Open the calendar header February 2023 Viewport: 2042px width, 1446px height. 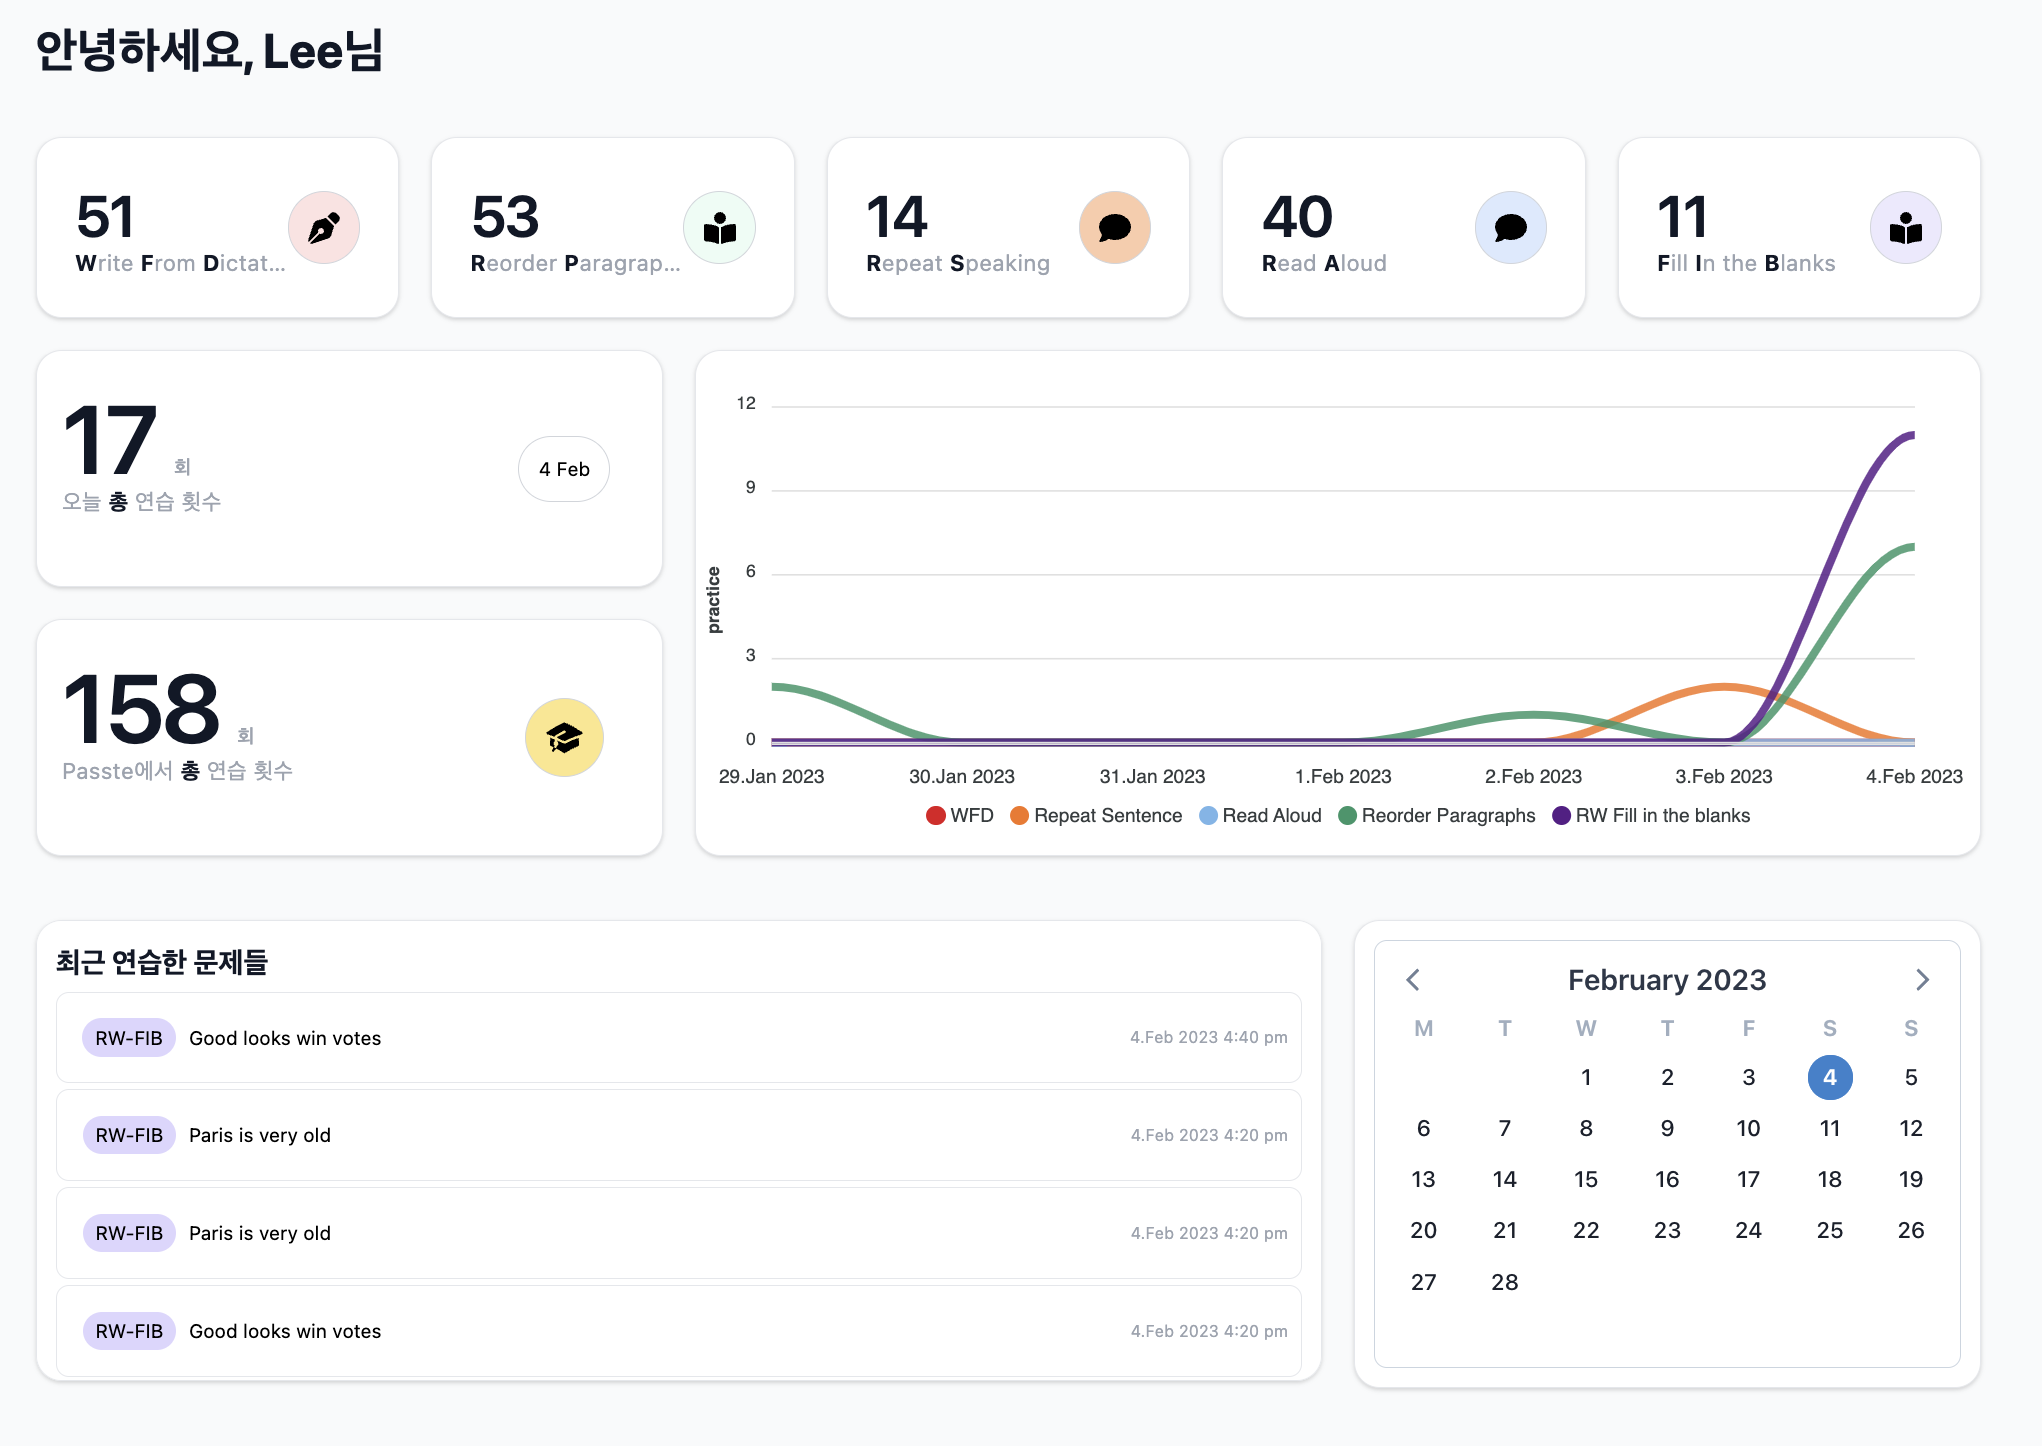tap(1666, 980)
